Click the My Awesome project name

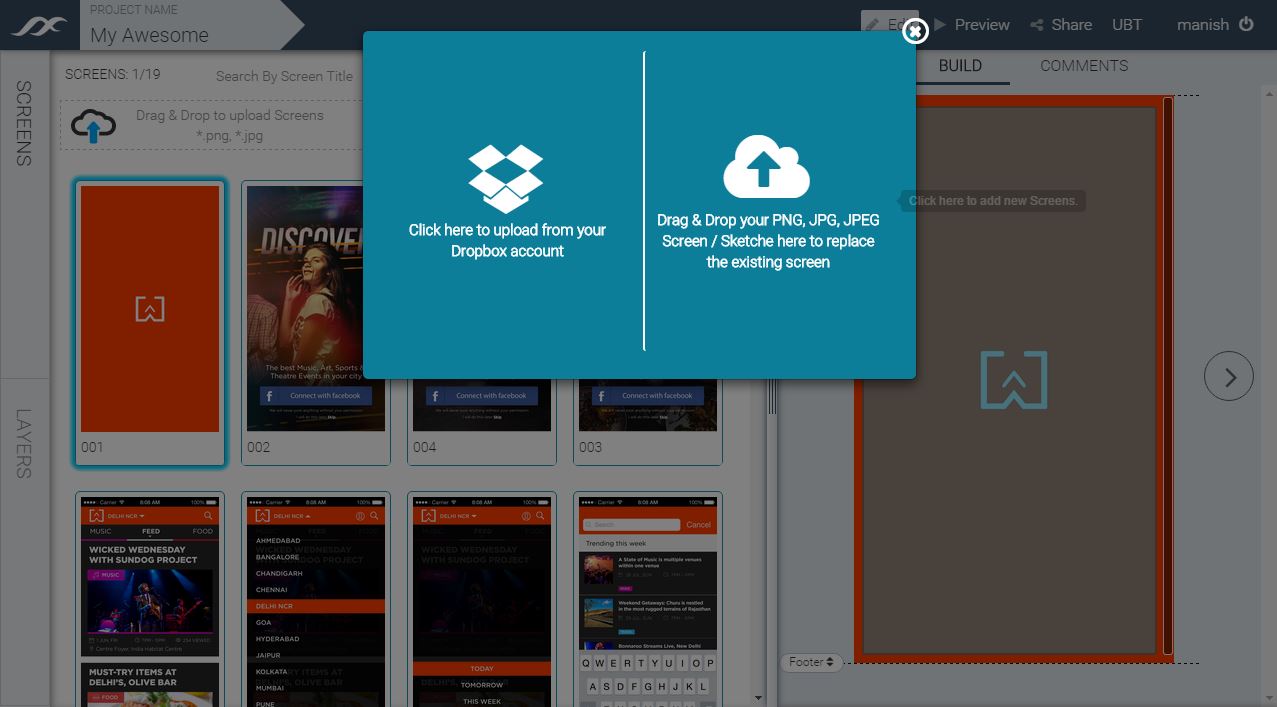coord(149,35)
